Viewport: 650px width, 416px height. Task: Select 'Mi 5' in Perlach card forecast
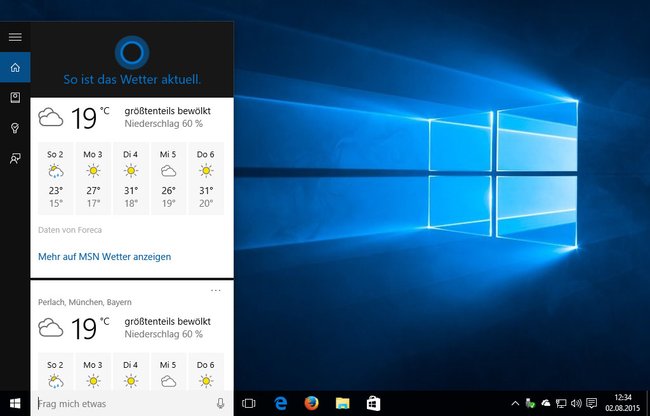[x=168, y=372]
